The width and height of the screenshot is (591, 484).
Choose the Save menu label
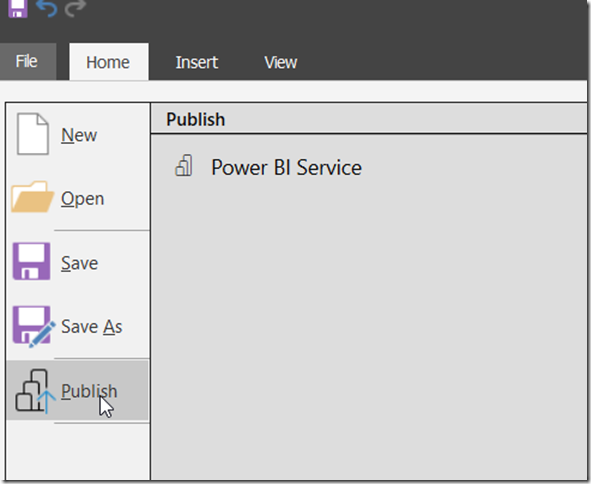click(80, 263)
